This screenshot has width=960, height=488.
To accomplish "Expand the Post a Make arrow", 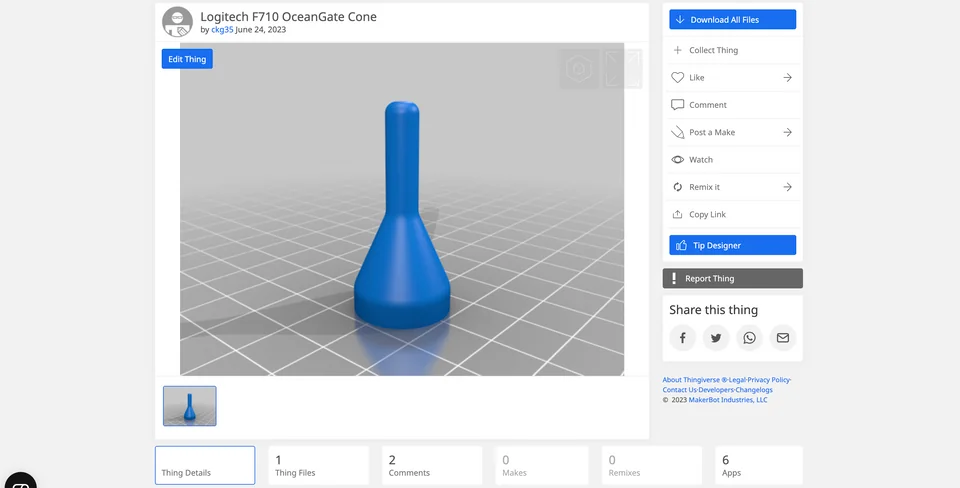I will pyautogui.click(x=787, y=132).
